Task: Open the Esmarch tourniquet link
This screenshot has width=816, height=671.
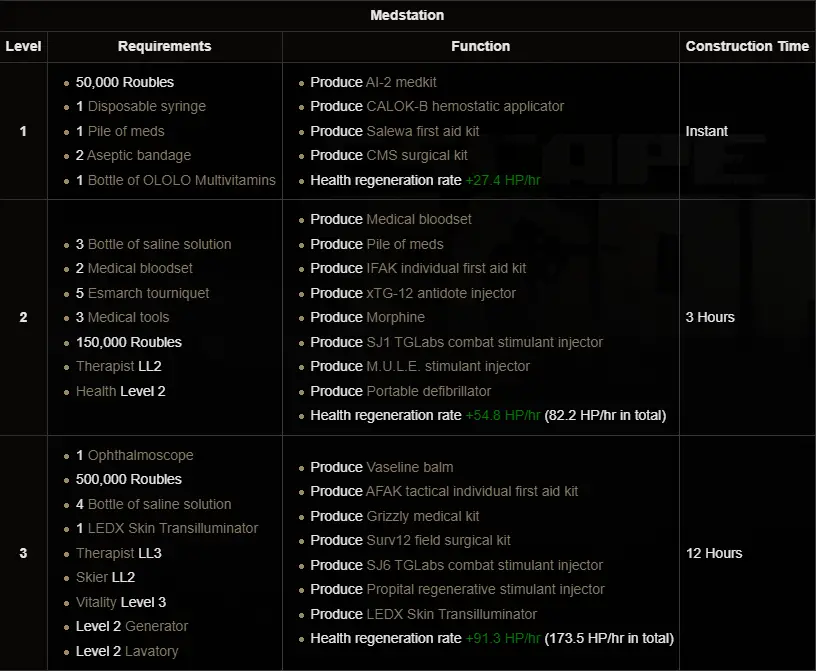Action: point(149,293)
